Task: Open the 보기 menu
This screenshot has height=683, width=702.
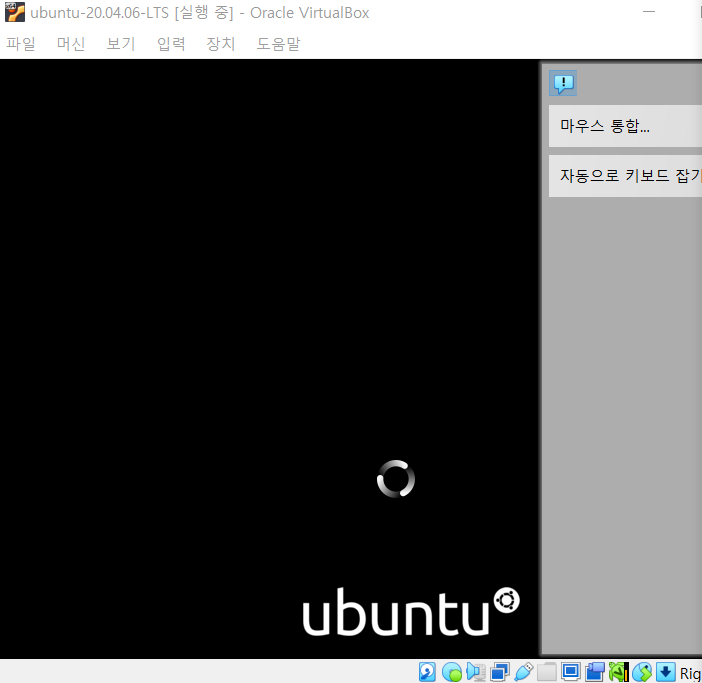Action: 120,44
